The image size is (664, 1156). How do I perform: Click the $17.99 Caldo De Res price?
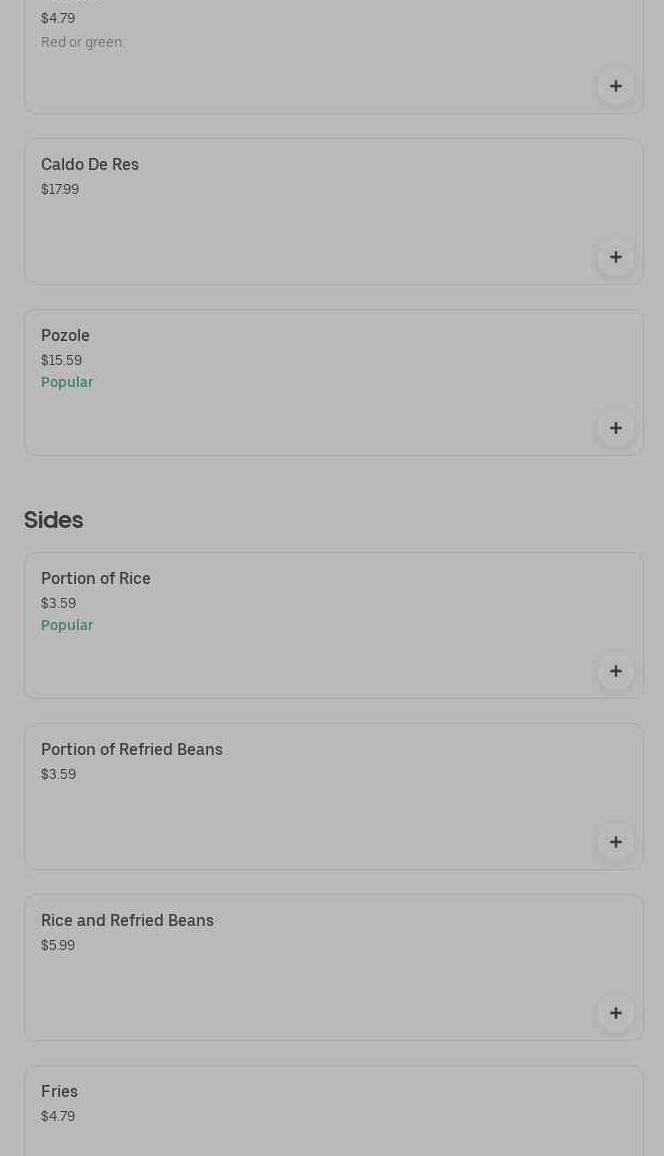point(60,189)
